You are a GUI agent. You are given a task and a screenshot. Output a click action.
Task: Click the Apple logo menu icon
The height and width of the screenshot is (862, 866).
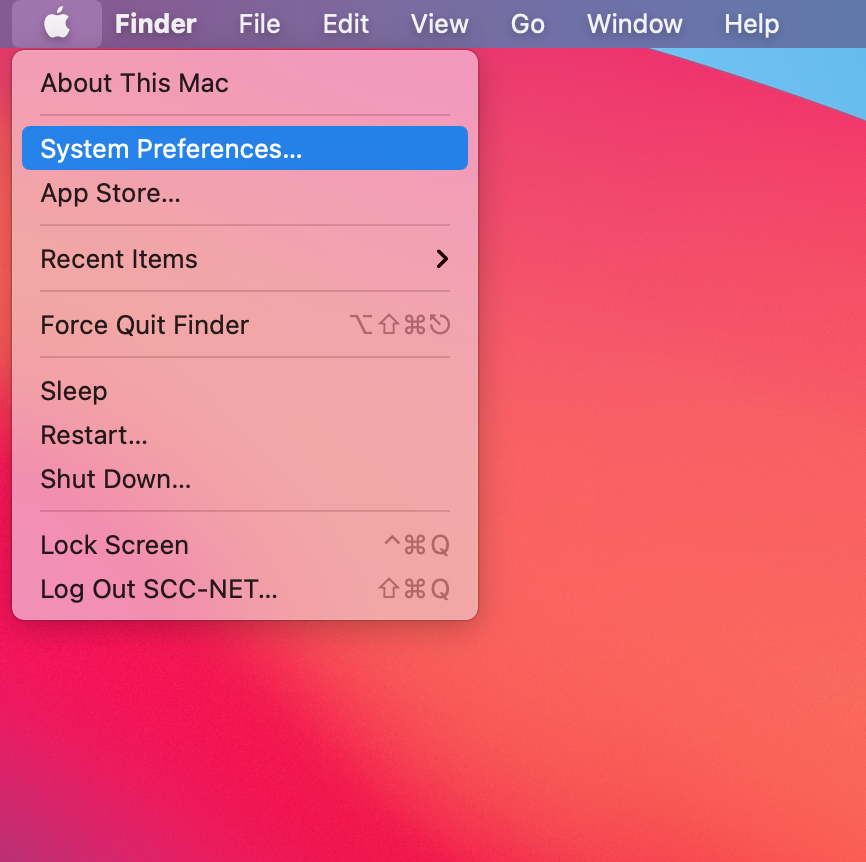(x=57, y=24)
